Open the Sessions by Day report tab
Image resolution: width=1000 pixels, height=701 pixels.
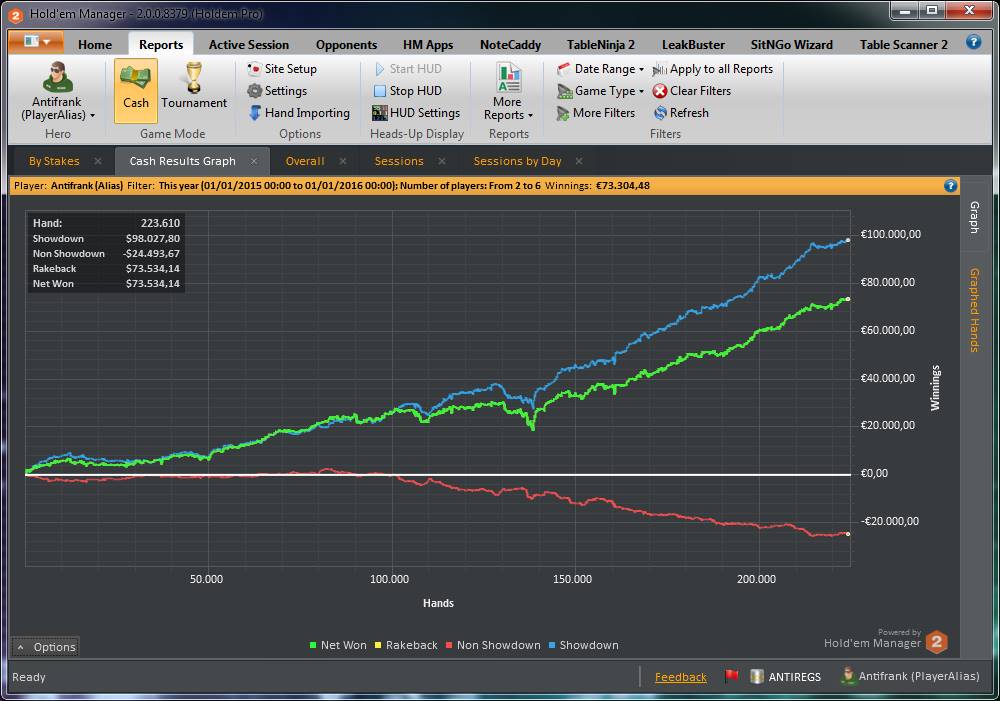tap(517, 161)
